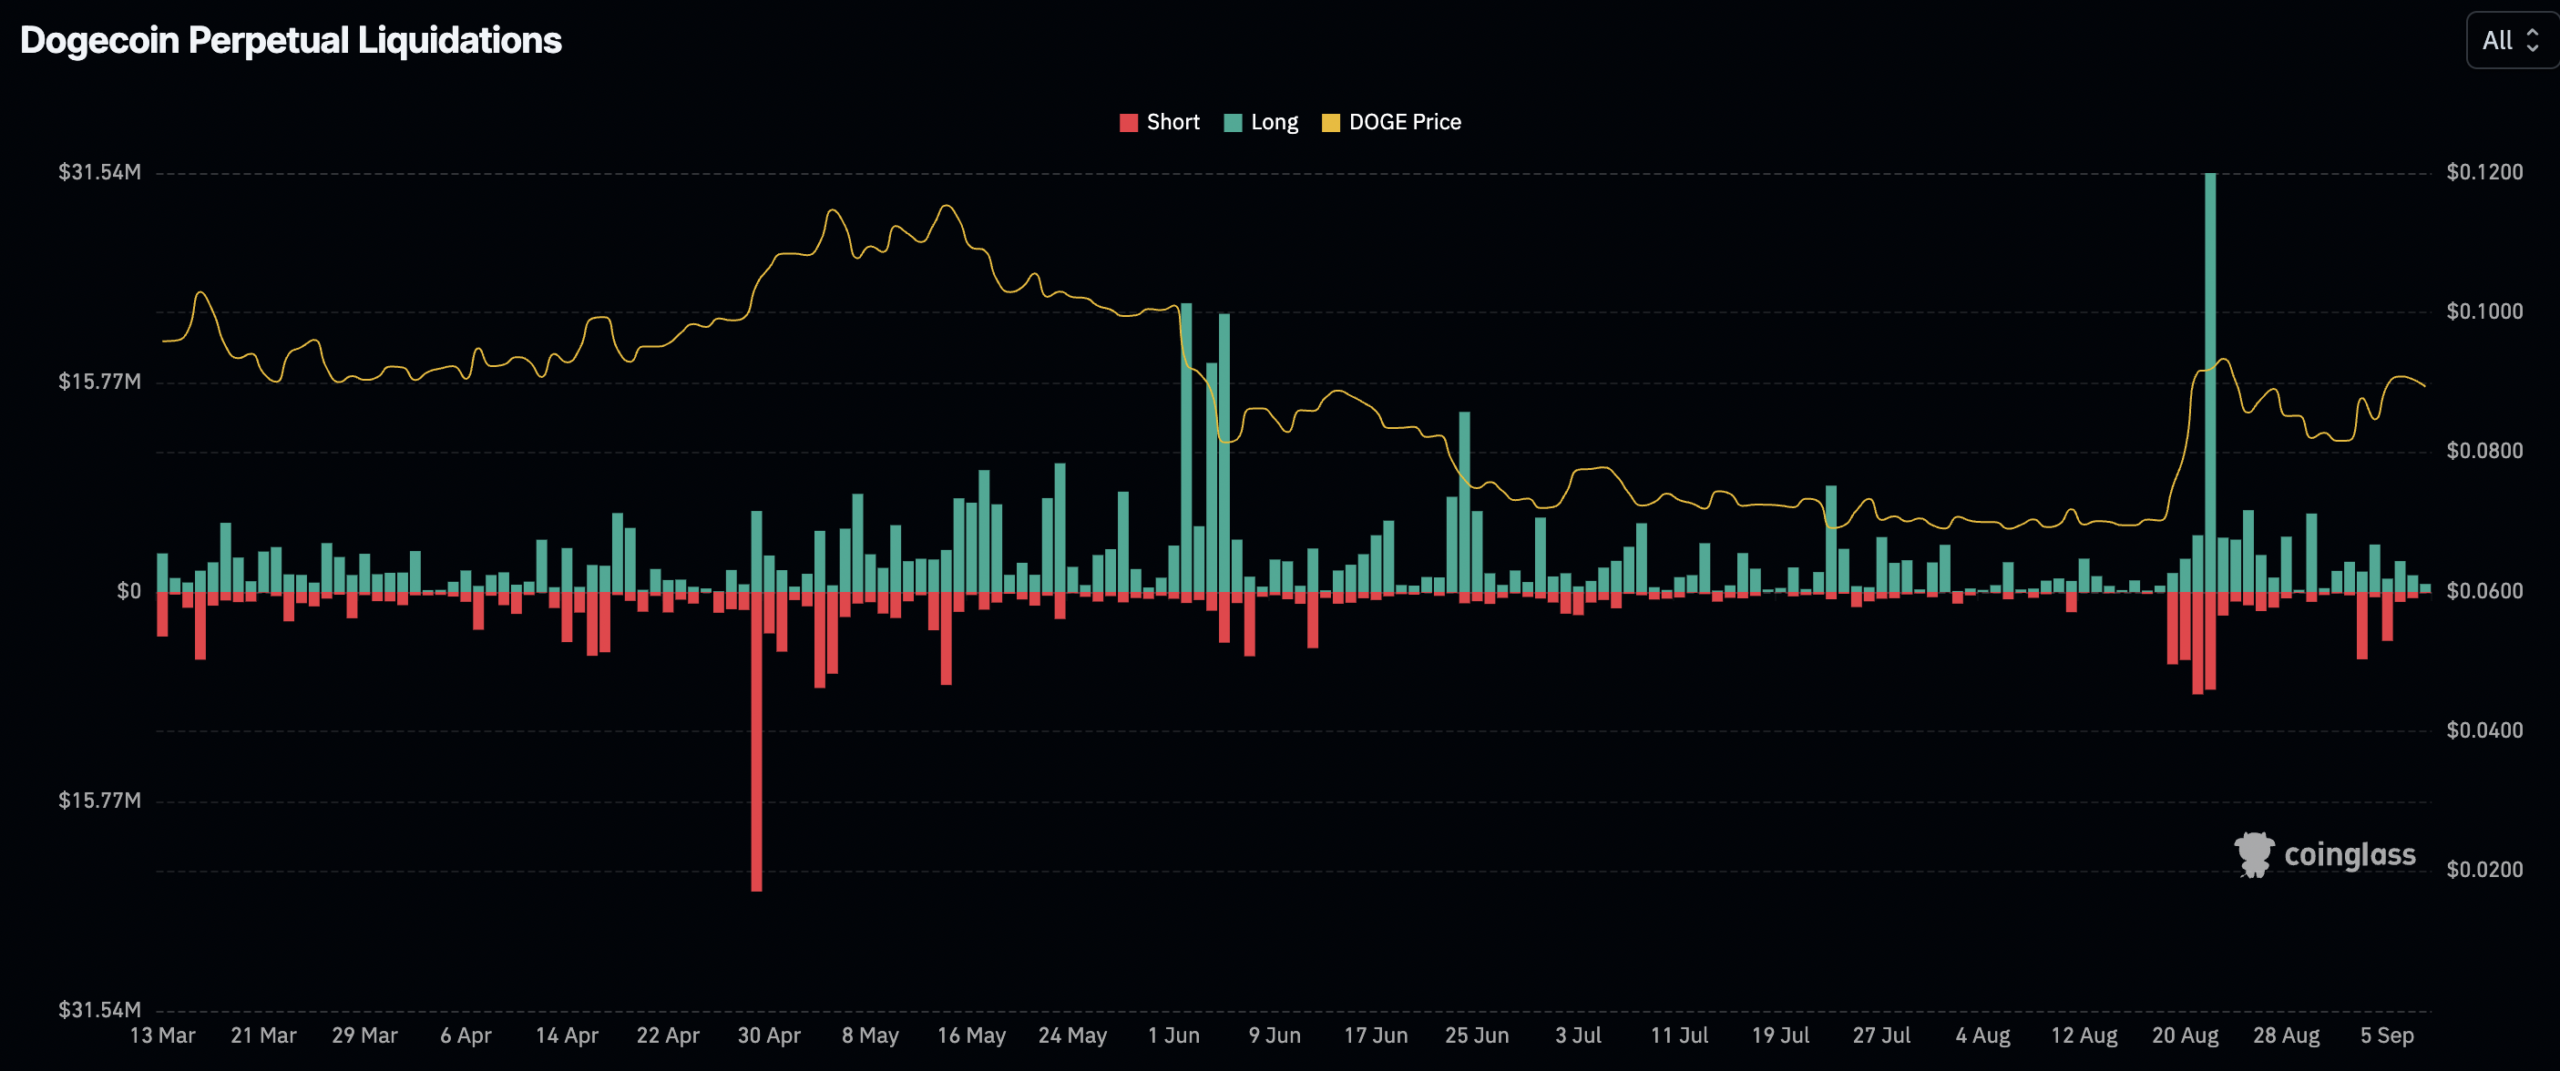The image size is (2560, 1071).
Task: Click the $0.0200 price axis label
Action: point(2484,869)
